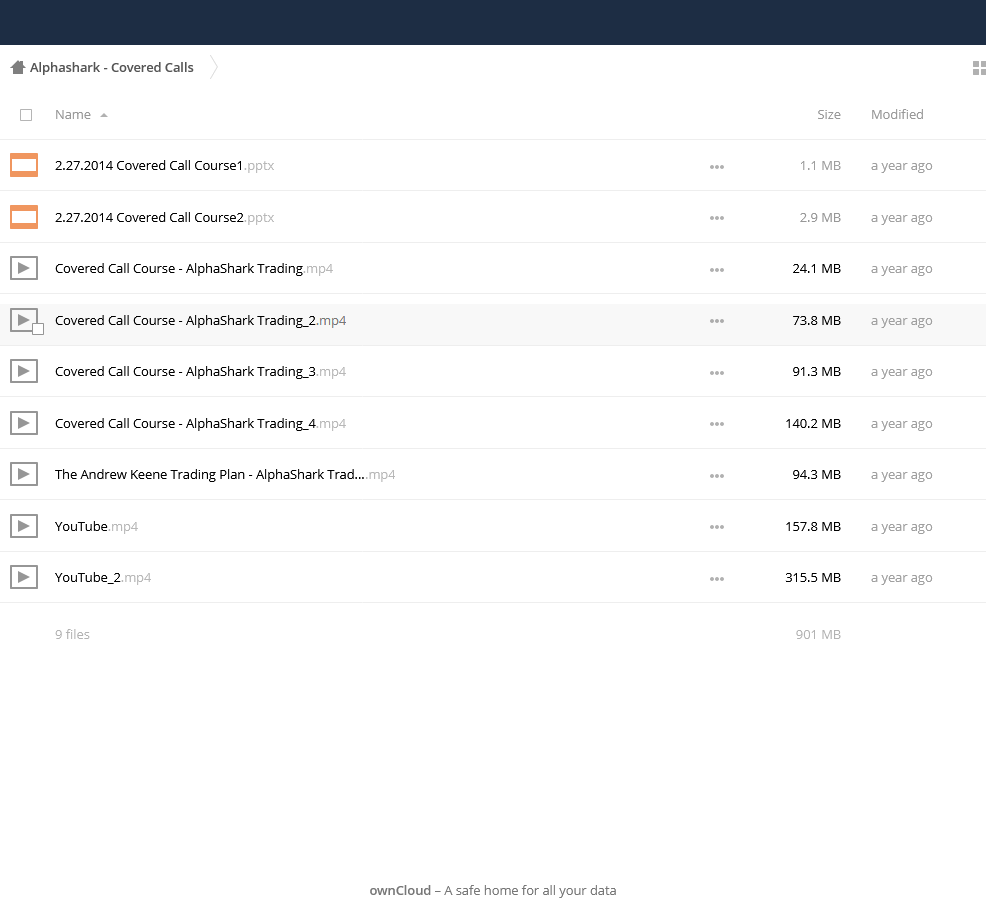Open 2.27.2014 Covered Call Course1.pptx
Screen dimensions: 986x920
(x=164, y=165)
